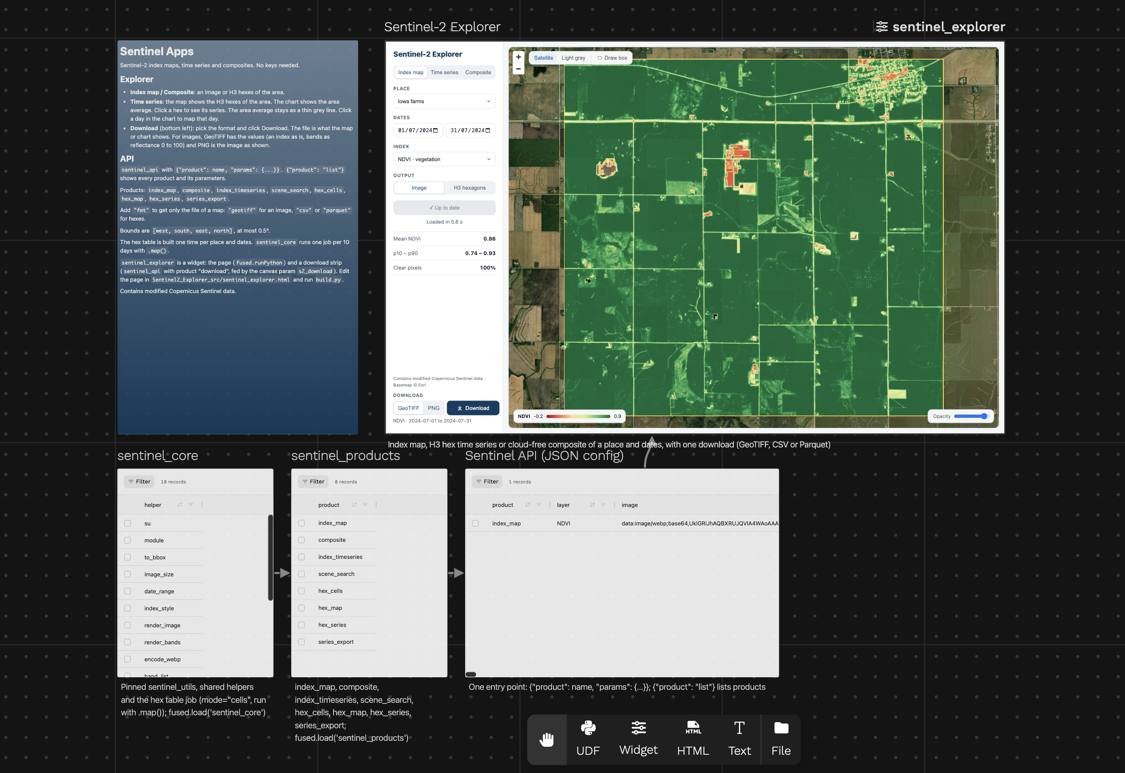Open the start date calendar picker icon

pyautogui.click(x=435, y=131)
